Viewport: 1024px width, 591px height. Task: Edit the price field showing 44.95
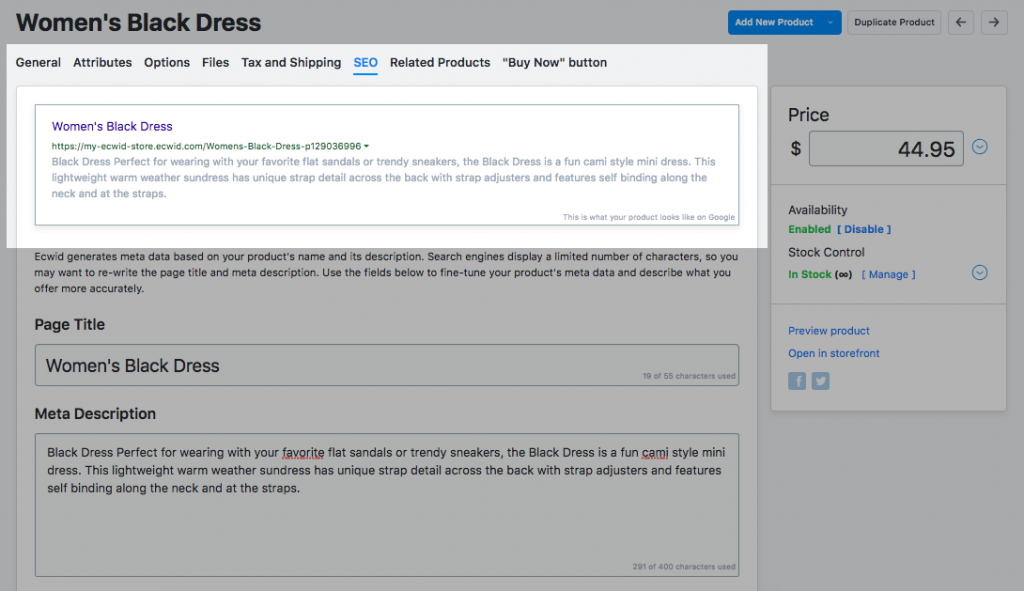(x=886, y=148)
